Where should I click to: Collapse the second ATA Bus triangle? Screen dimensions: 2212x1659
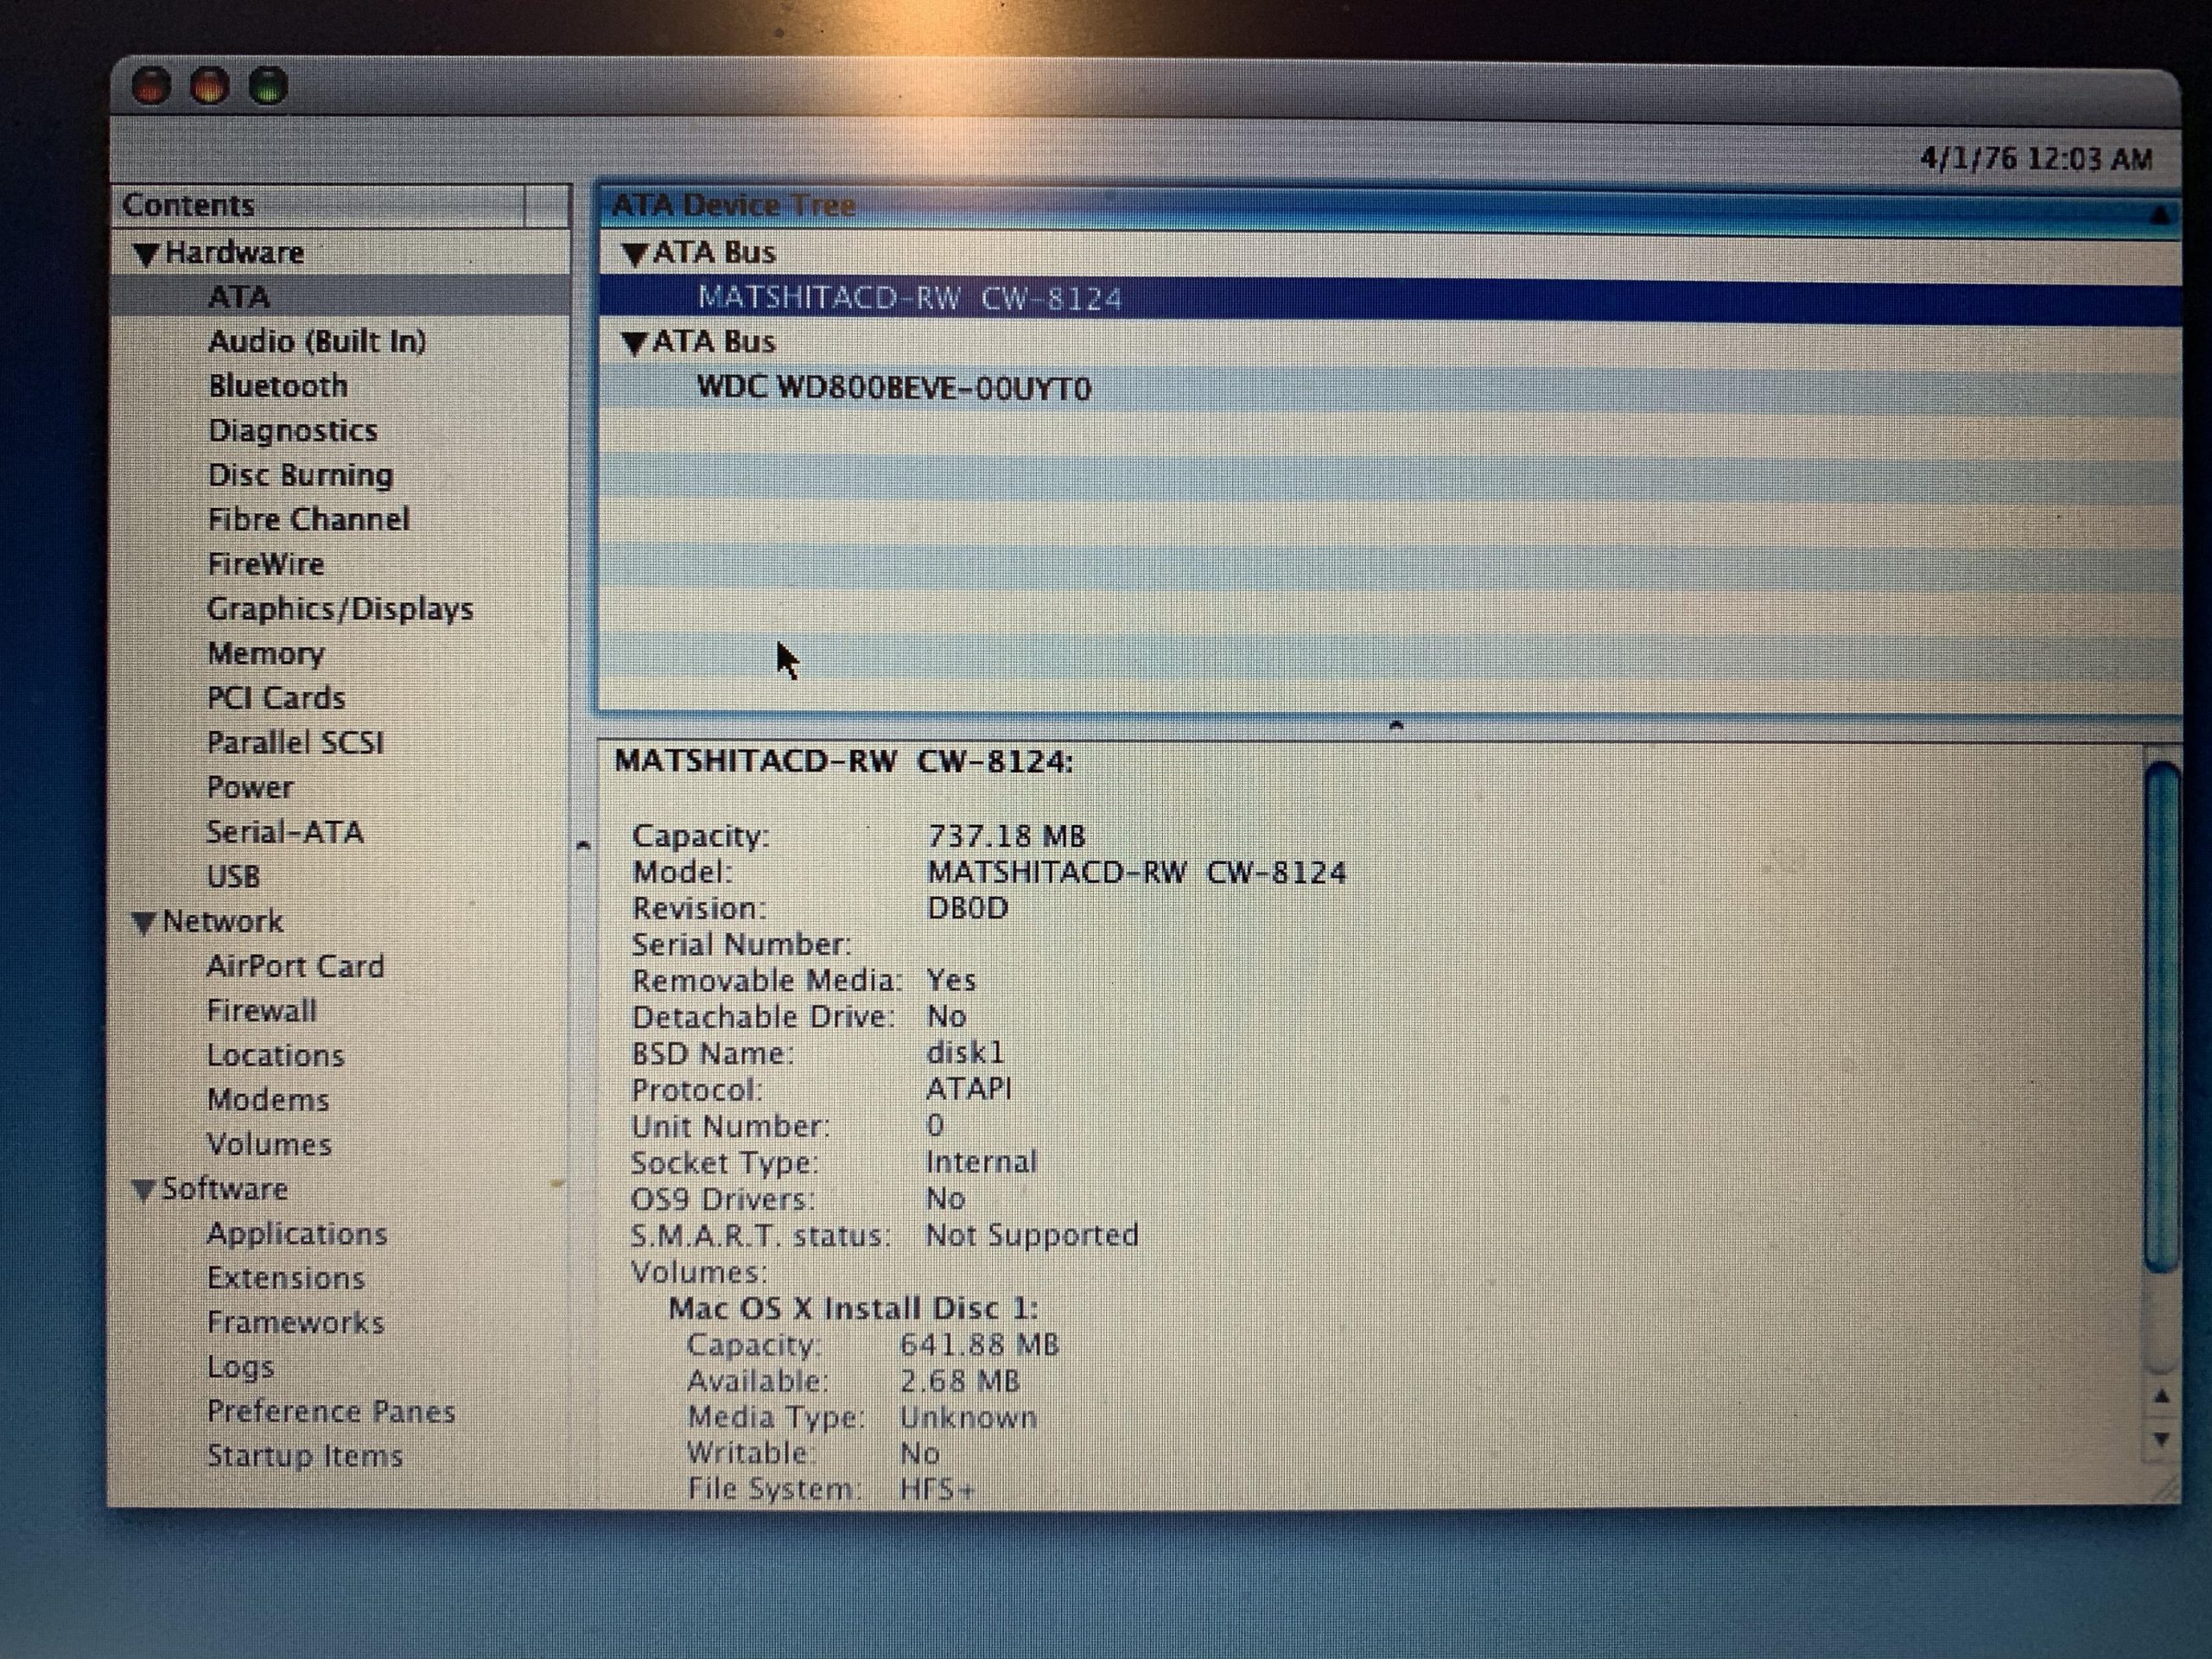(634, 343)
